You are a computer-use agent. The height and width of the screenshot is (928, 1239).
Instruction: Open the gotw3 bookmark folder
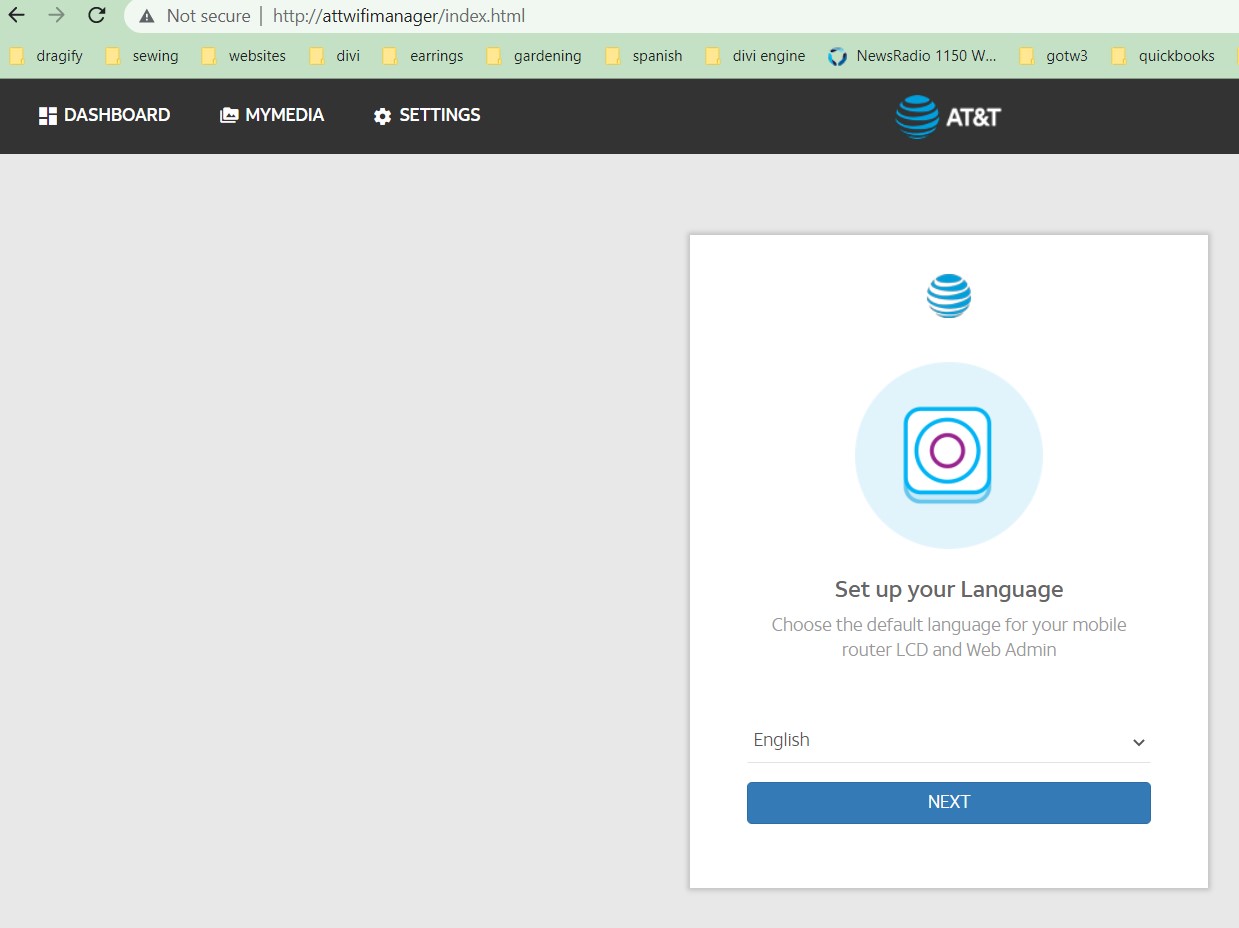(1054, 56)
